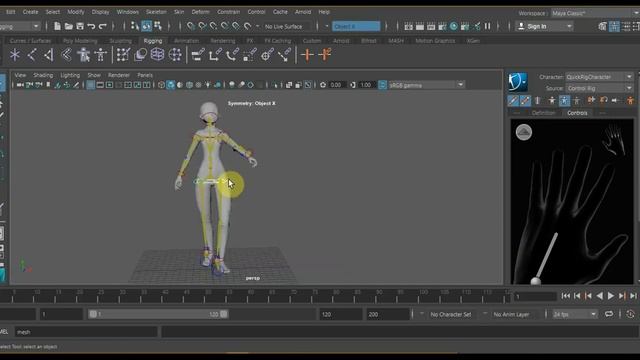Open the Quick Rig shelf icon
Screen dimensions: 640x360
(x=84, y=55)
